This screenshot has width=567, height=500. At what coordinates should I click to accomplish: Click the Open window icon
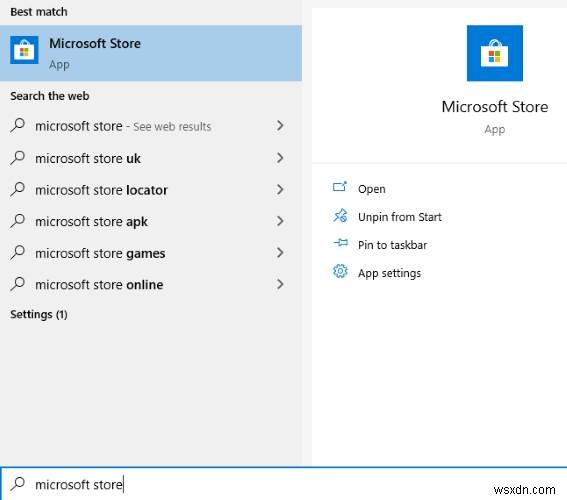pyautogui.click(x=340, y=187)
